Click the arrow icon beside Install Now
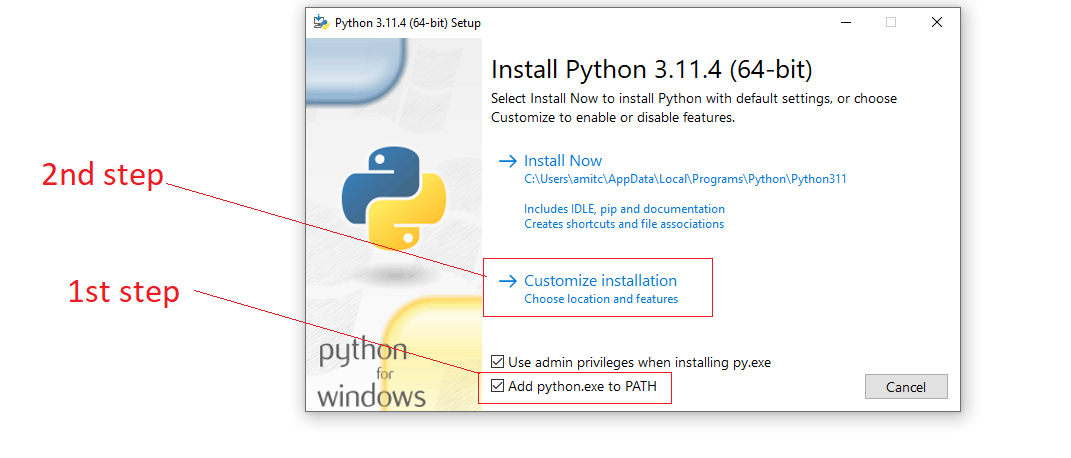This screenshot has height=458, width=1071. pos(507,161)
